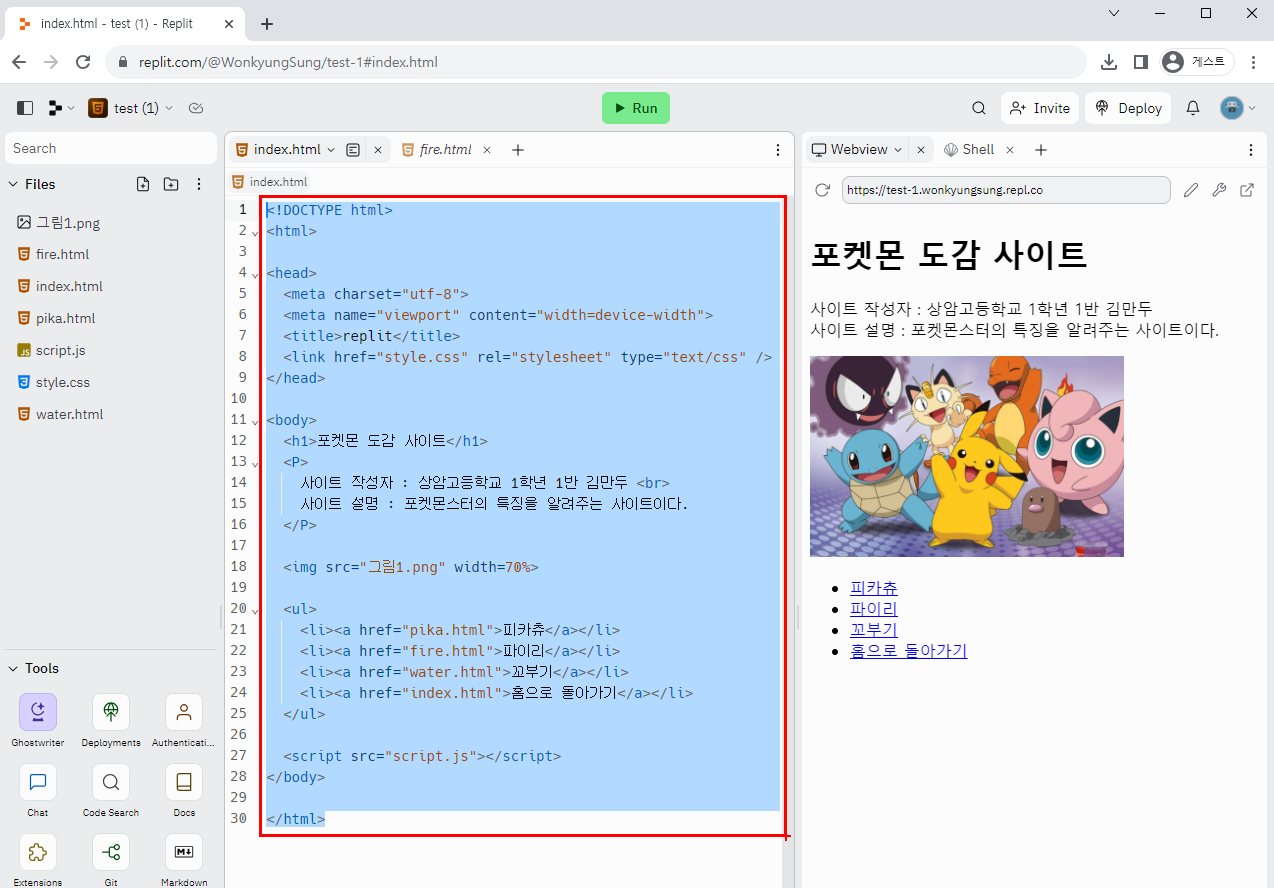The width and height of the screenshot is (1274, 888).
Task: Add a new tab in the editor pane
Action: click(518, 150)
